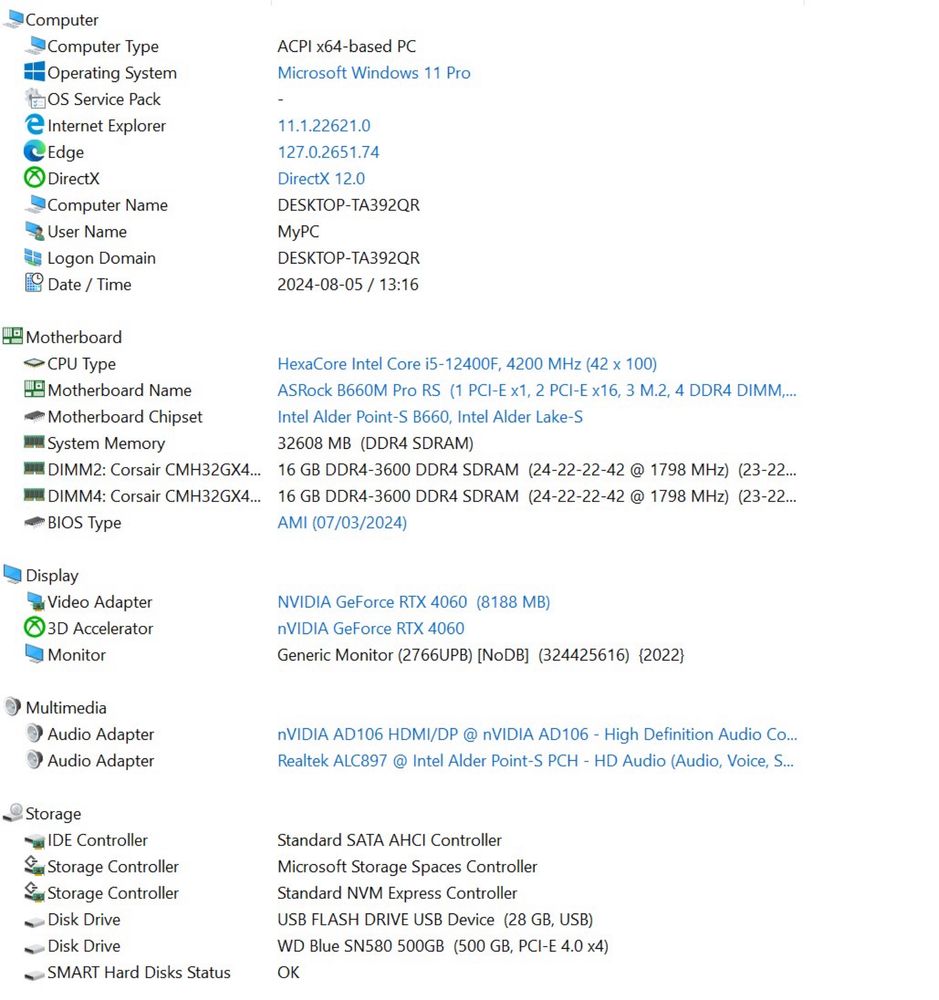The height and width of the screenshot is (1000, 939).
Task: Click the Internet Explorer icon
Action: [34, 125]
